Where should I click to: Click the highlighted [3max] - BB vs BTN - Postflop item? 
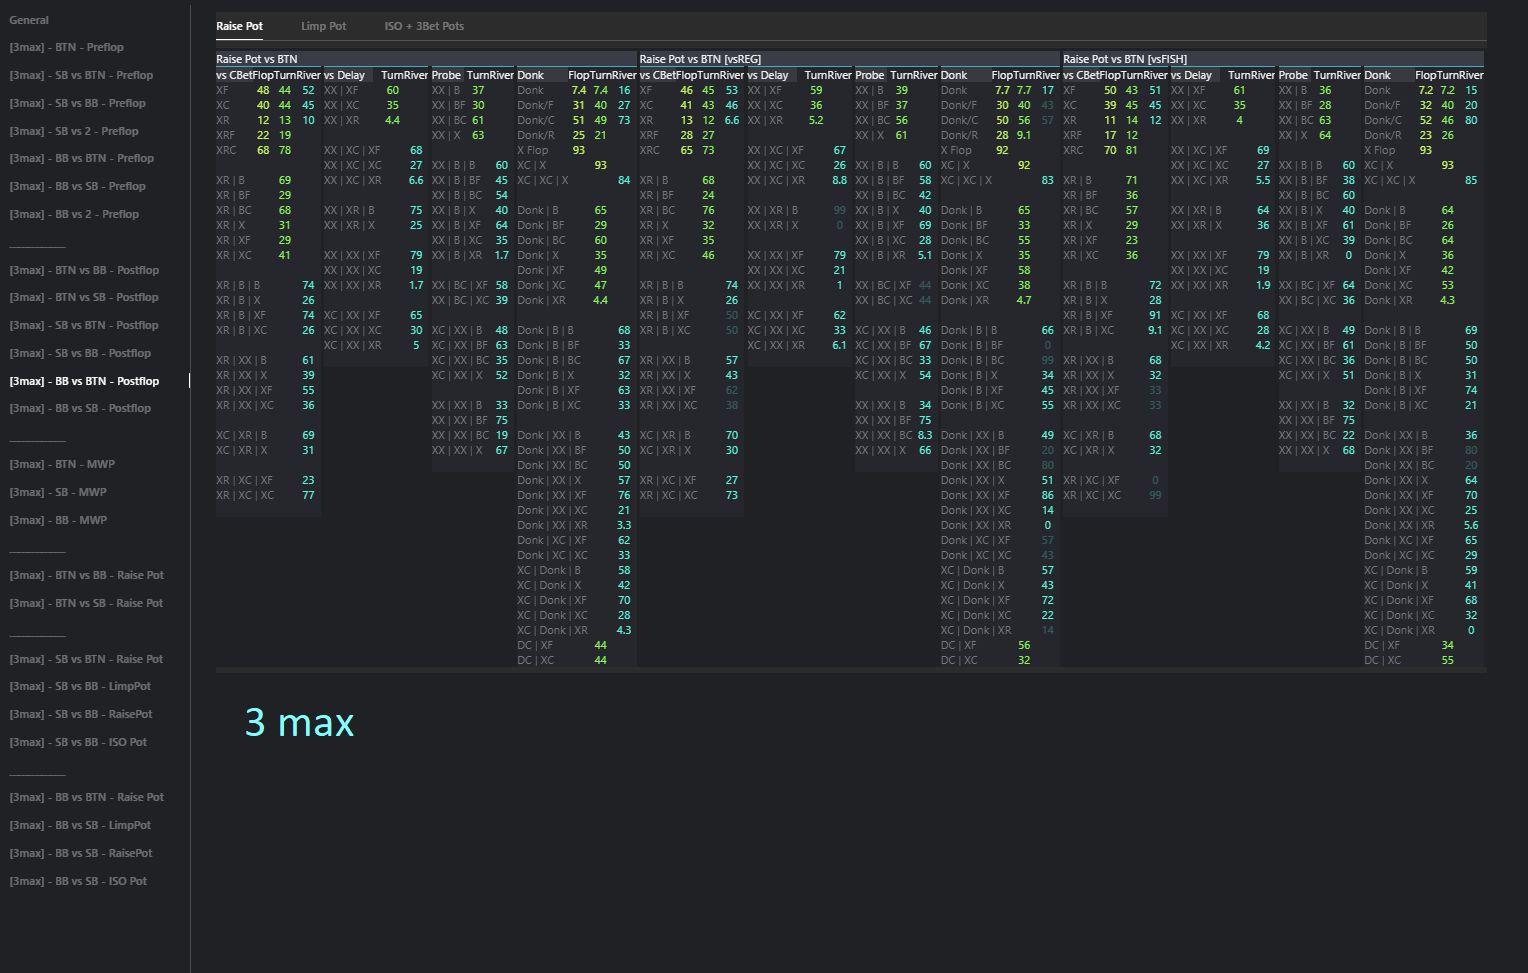click(x=84, y=381)
